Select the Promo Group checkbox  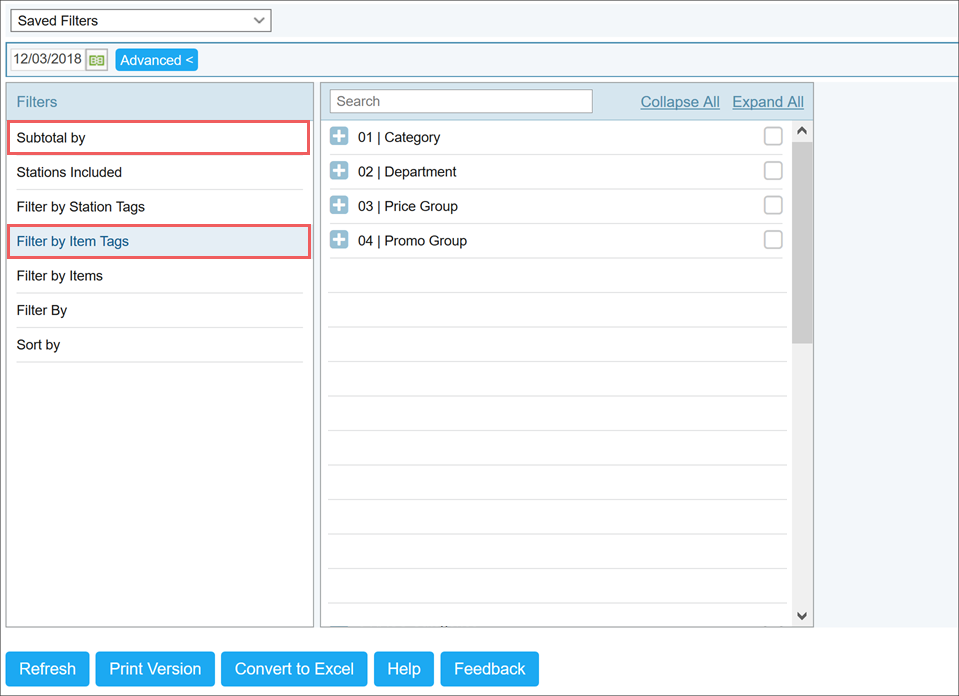tap(772, 239)
